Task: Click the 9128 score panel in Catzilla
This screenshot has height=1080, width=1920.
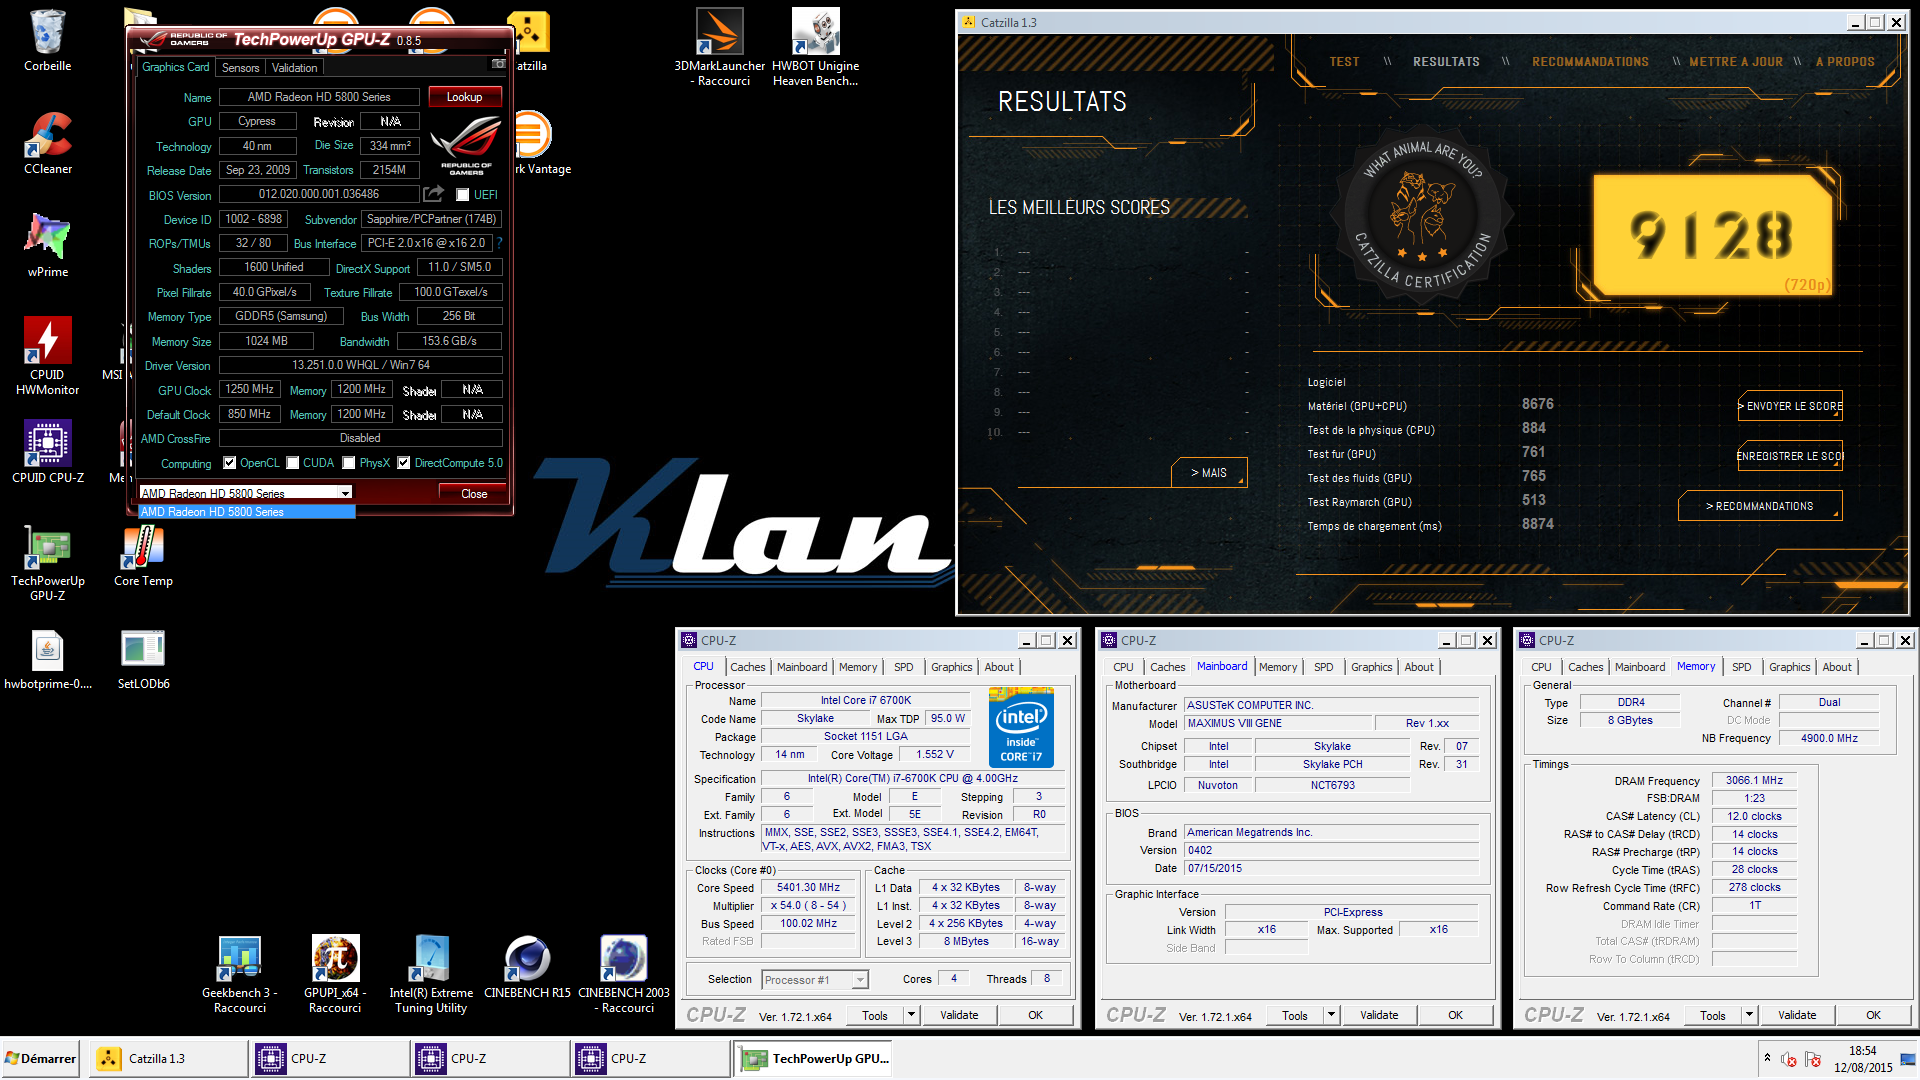Action: [1712, 236]
